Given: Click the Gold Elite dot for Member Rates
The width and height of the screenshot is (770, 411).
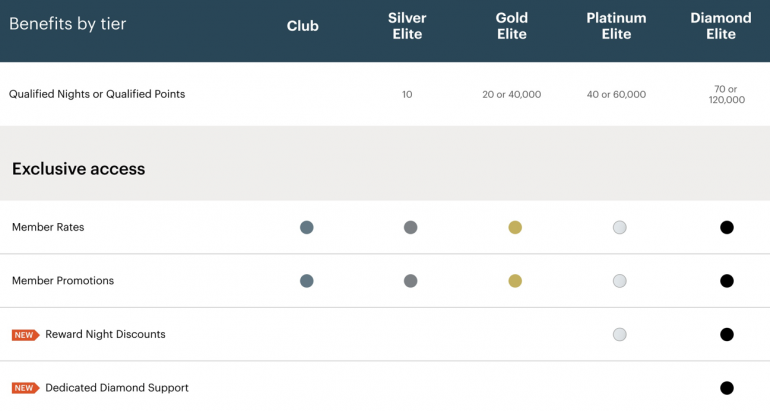Looking at the screenshot, I should click(515, 227).
